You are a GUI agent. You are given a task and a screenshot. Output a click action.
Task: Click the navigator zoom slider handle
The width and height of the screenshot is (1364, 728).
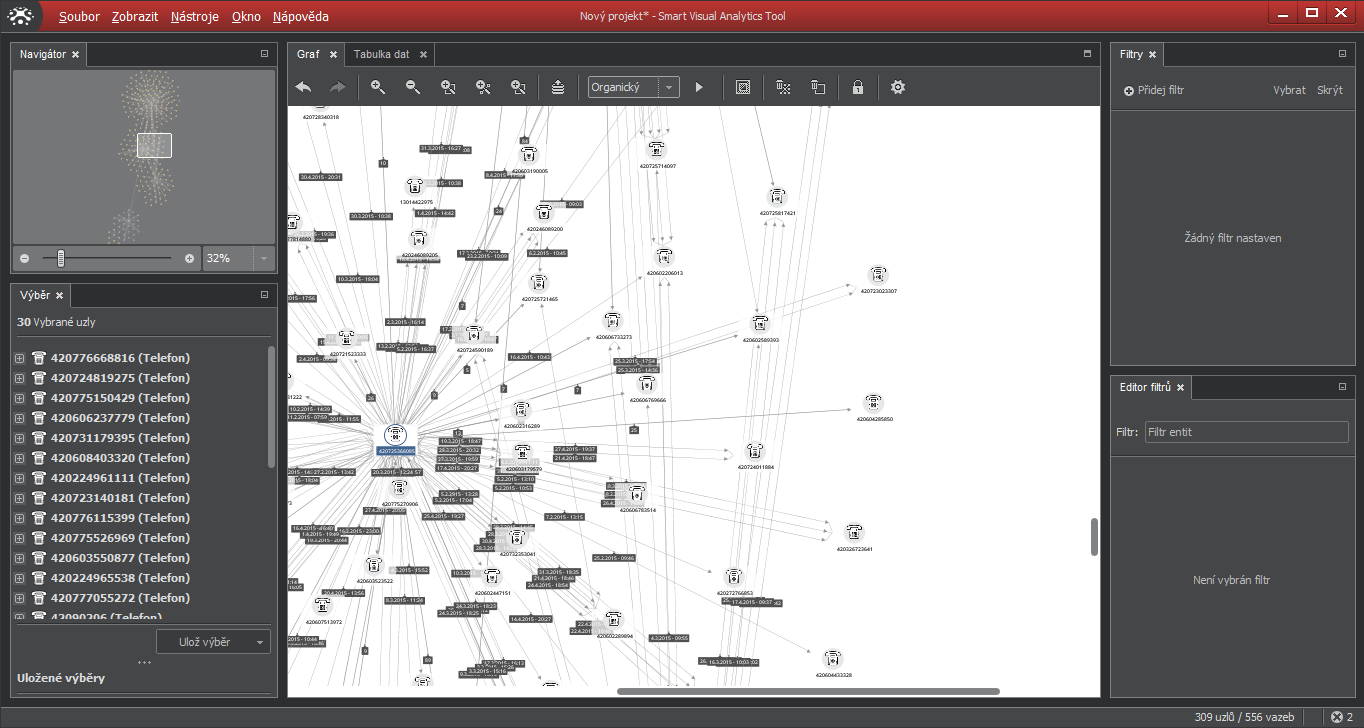[x=61, y=258]
